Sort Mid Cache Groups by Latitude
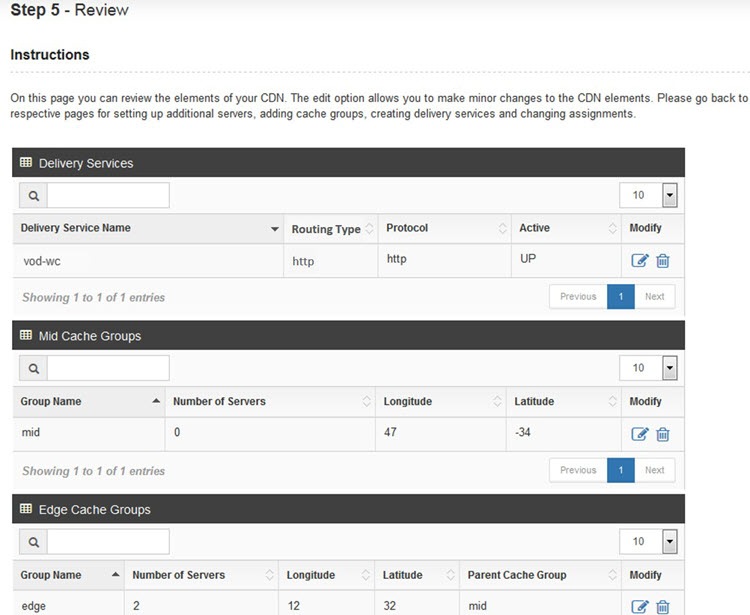Screen dimensions: 750x615 [x=564, y=402]
